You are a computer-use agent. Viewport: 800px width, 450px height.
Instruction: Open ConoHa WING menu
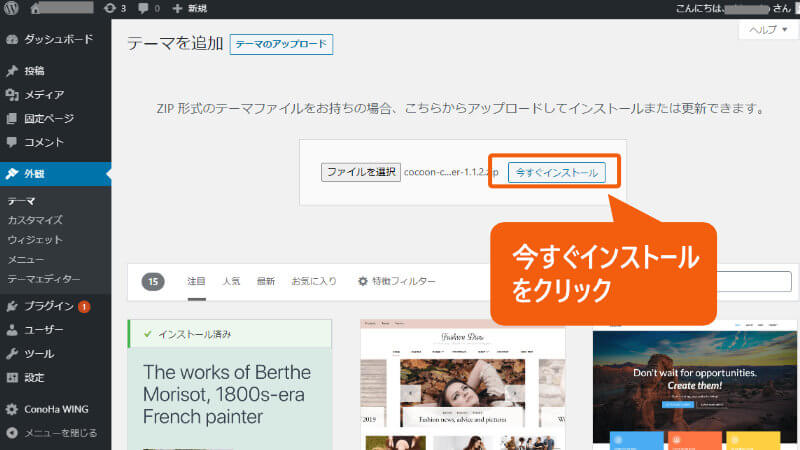point(56,409)
